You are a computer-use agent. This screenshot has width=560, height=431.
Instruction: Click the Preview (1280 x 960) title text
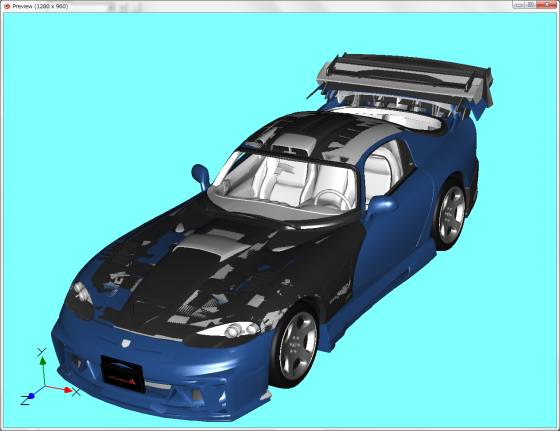point(40,6)
